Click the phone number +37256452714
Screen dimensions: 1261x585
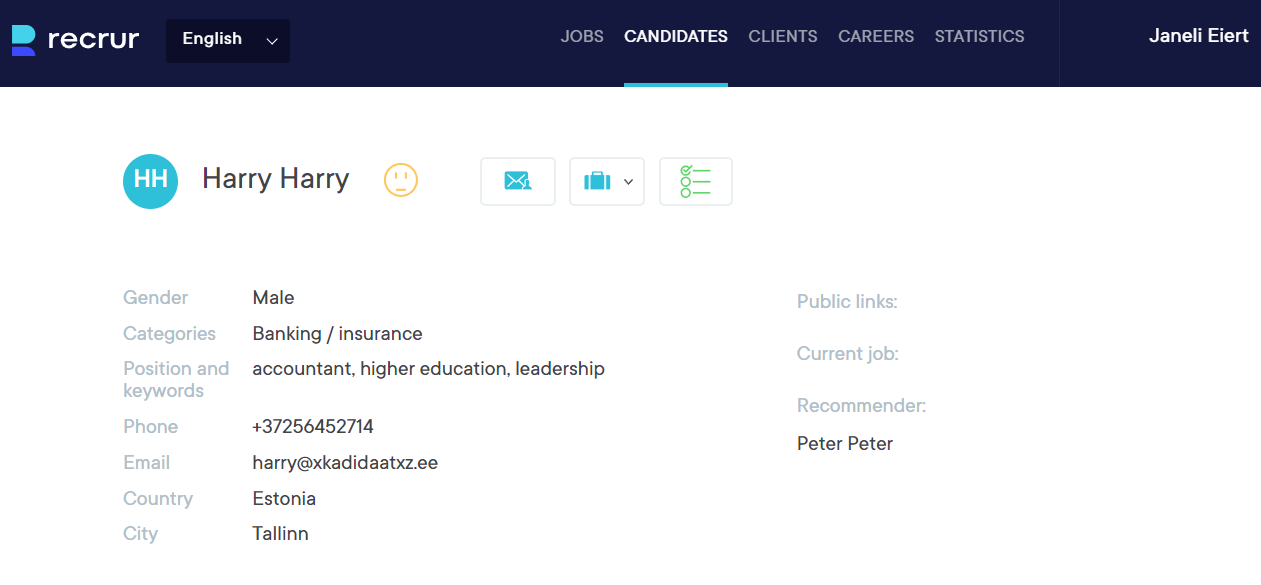click(313, 427)
